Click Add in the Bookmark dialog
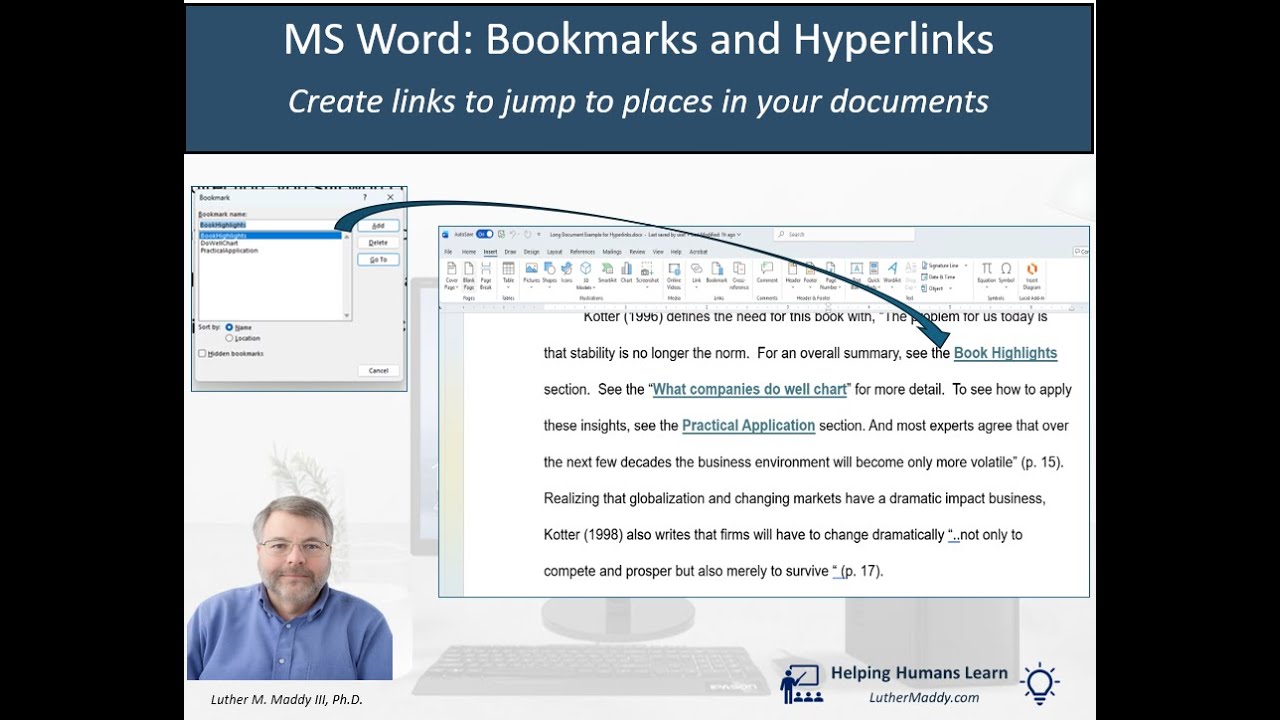 [378, 226]
